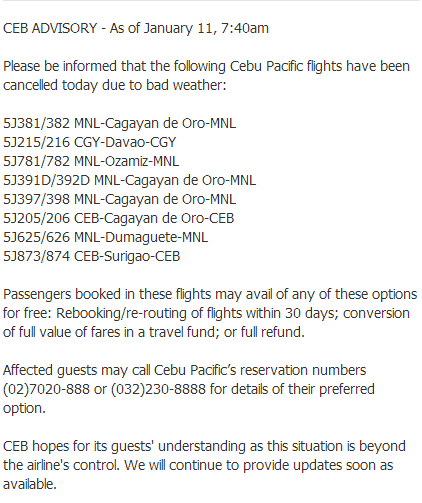
Task: Click the 5J205/206 CEB-Cagayan de Oro-CEB line
Action: [x=119, y=218]
